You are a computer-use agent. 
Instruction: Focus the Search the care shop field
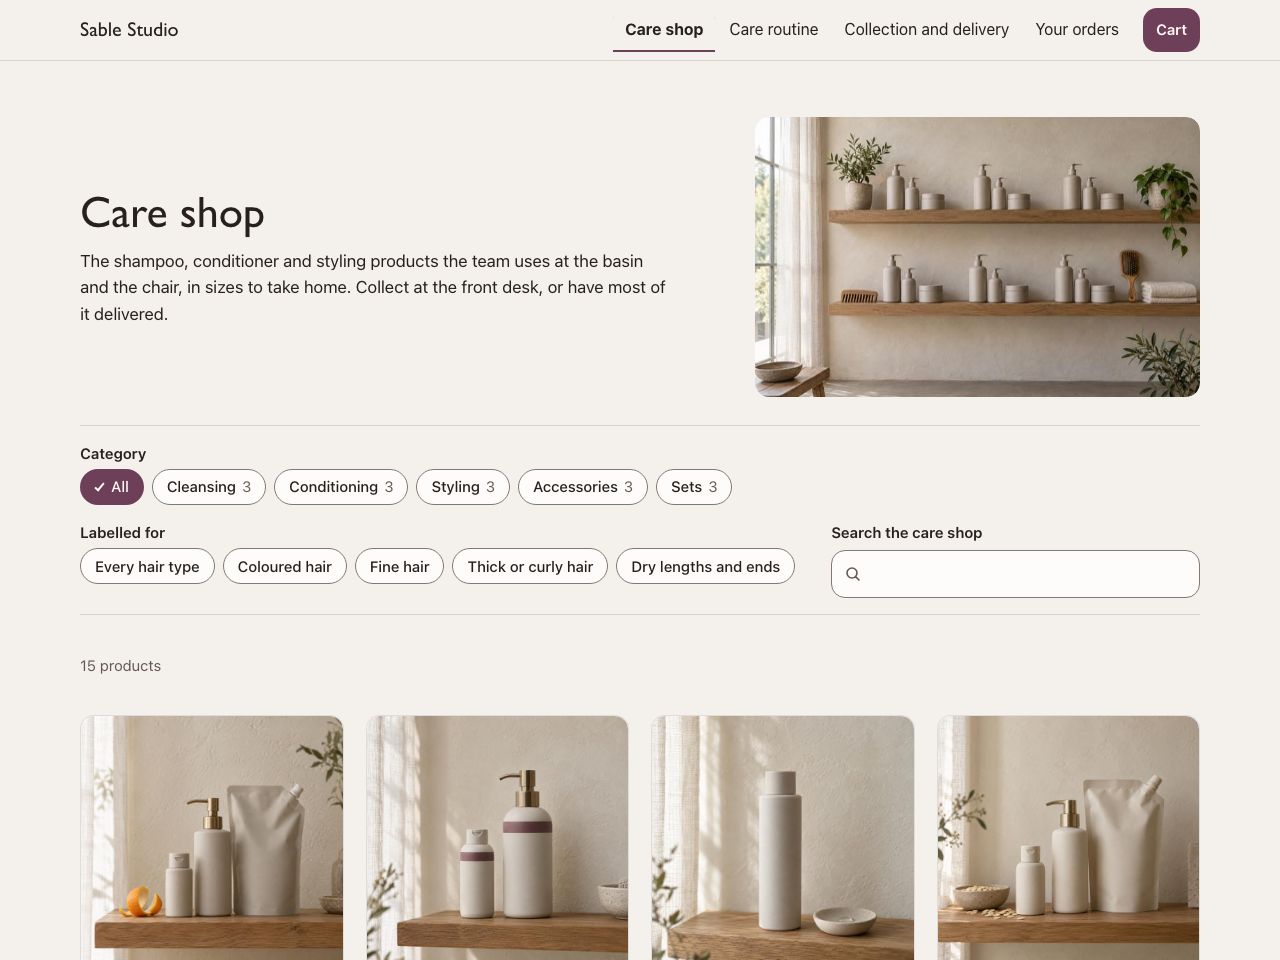point(1015,574)
